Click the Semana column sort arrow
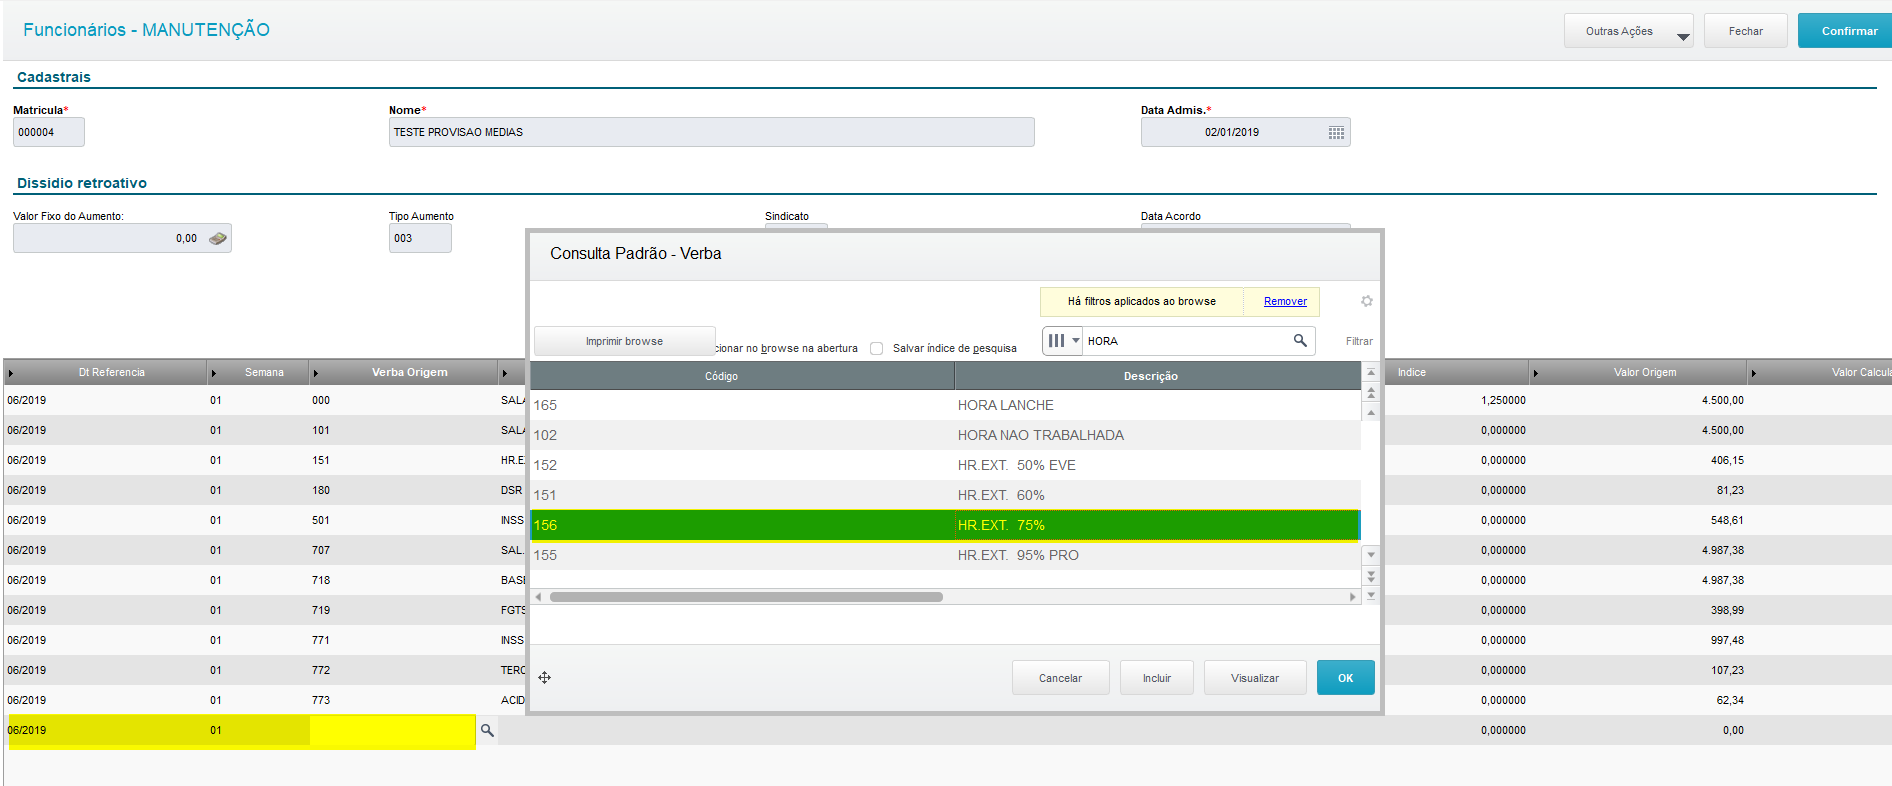The image size is (1892, 786). [214, 373]
